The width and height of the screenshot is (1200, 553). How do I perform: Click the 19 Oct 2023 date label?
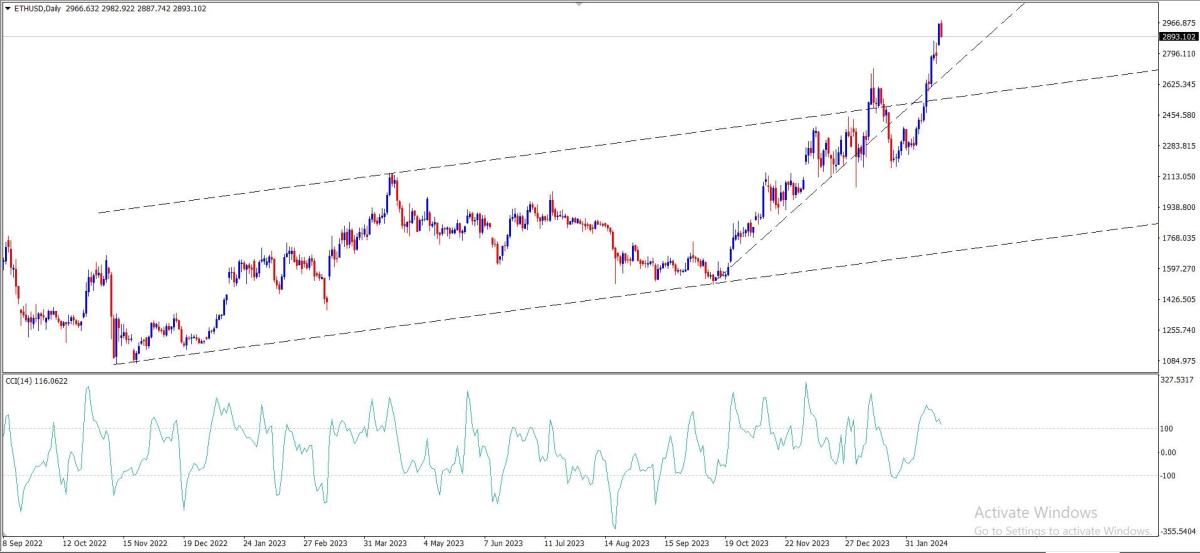745,544
